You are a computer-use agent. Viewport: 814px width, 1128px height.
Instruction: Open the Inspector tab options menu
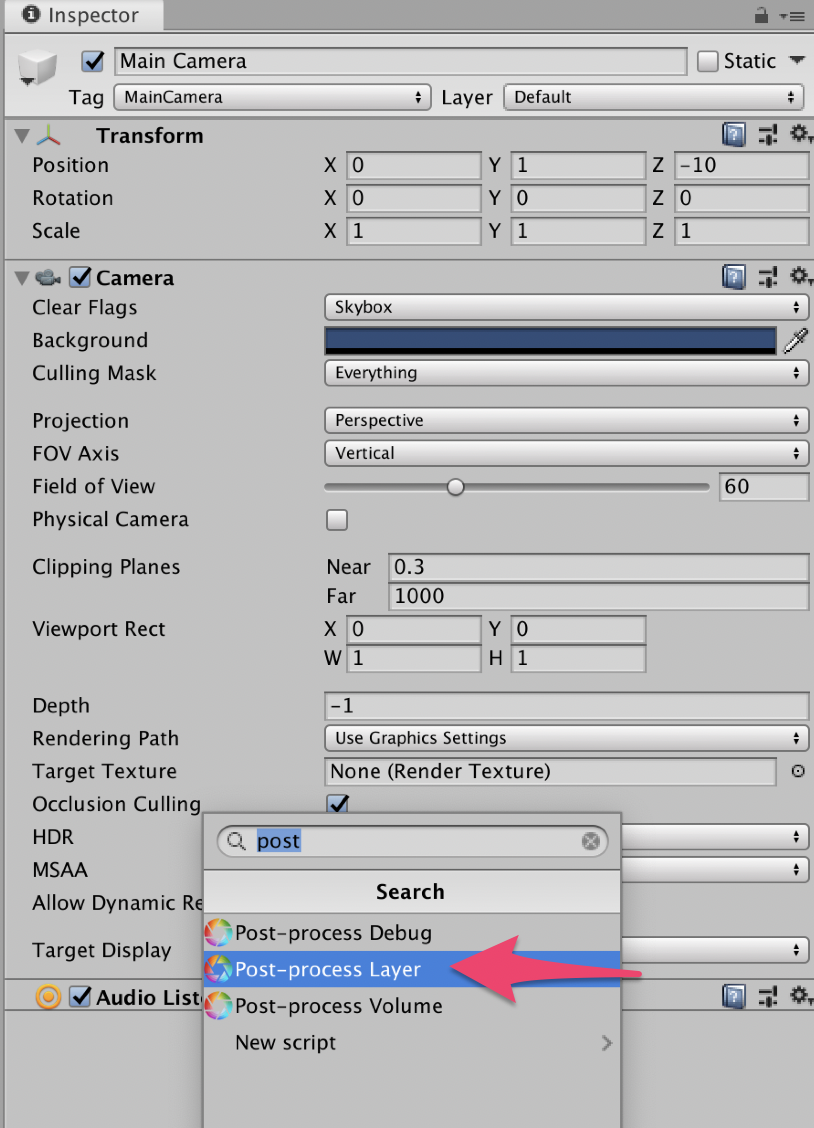[x=792, y=16]
